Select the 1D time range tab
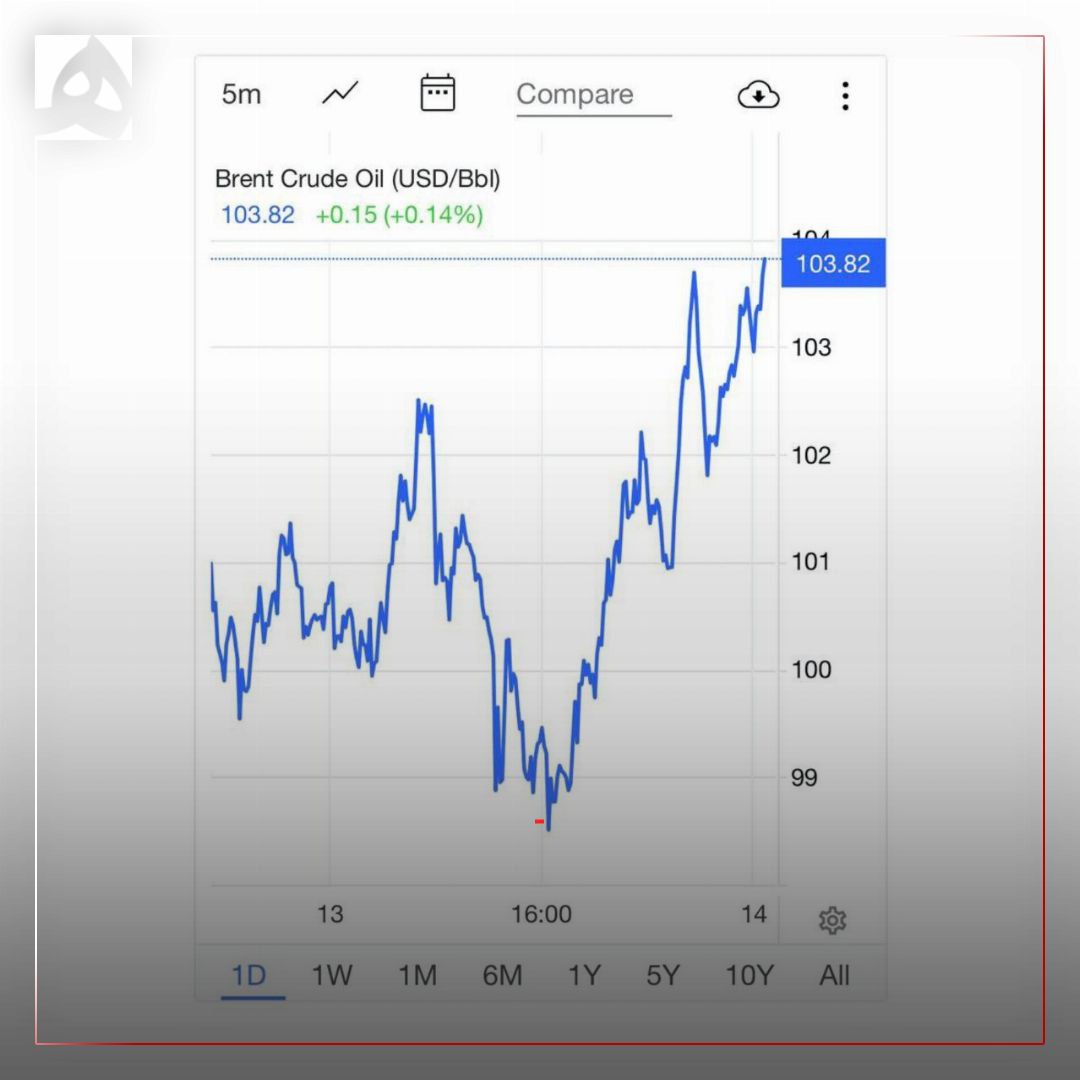 tap(249, 975)
